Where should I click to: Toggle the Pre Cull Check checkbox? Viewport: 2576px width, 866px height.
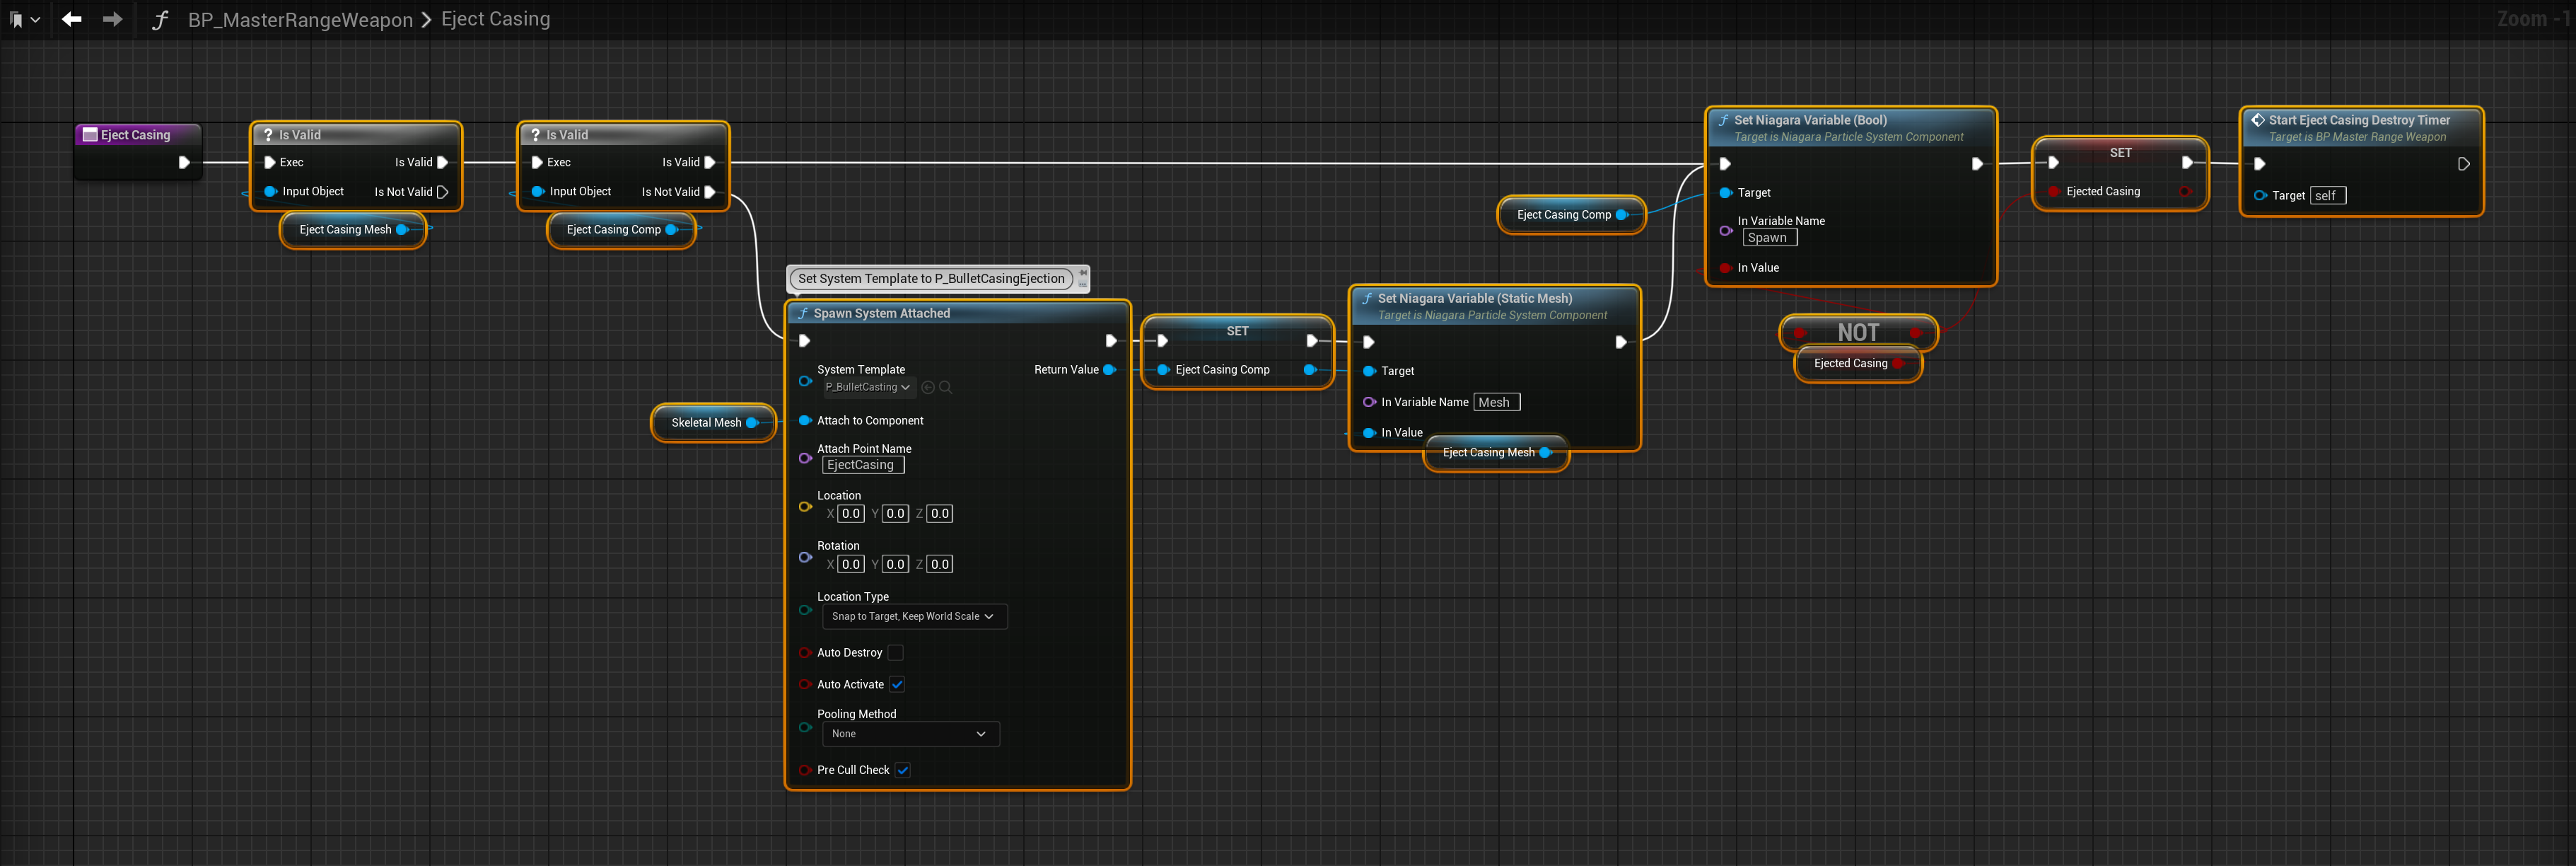(x=902, y=770)
